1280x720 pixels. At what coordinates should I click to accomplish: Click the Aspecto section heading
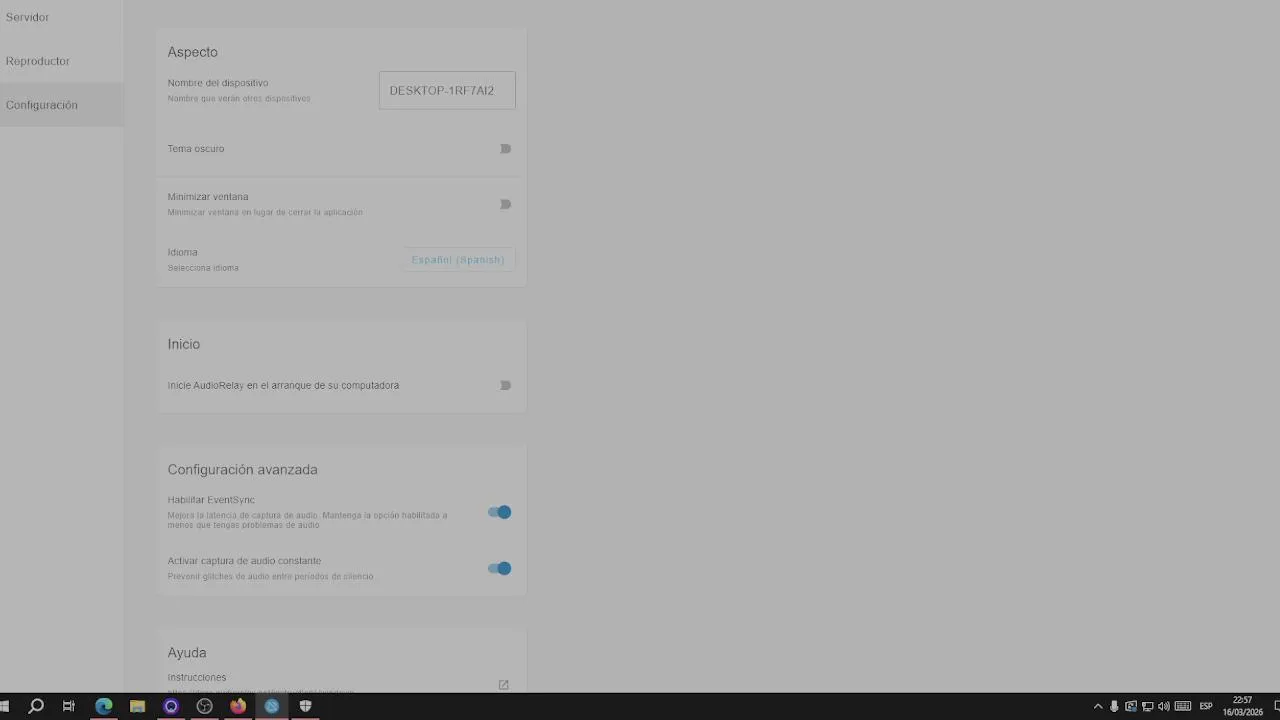(x=192, y=52)
